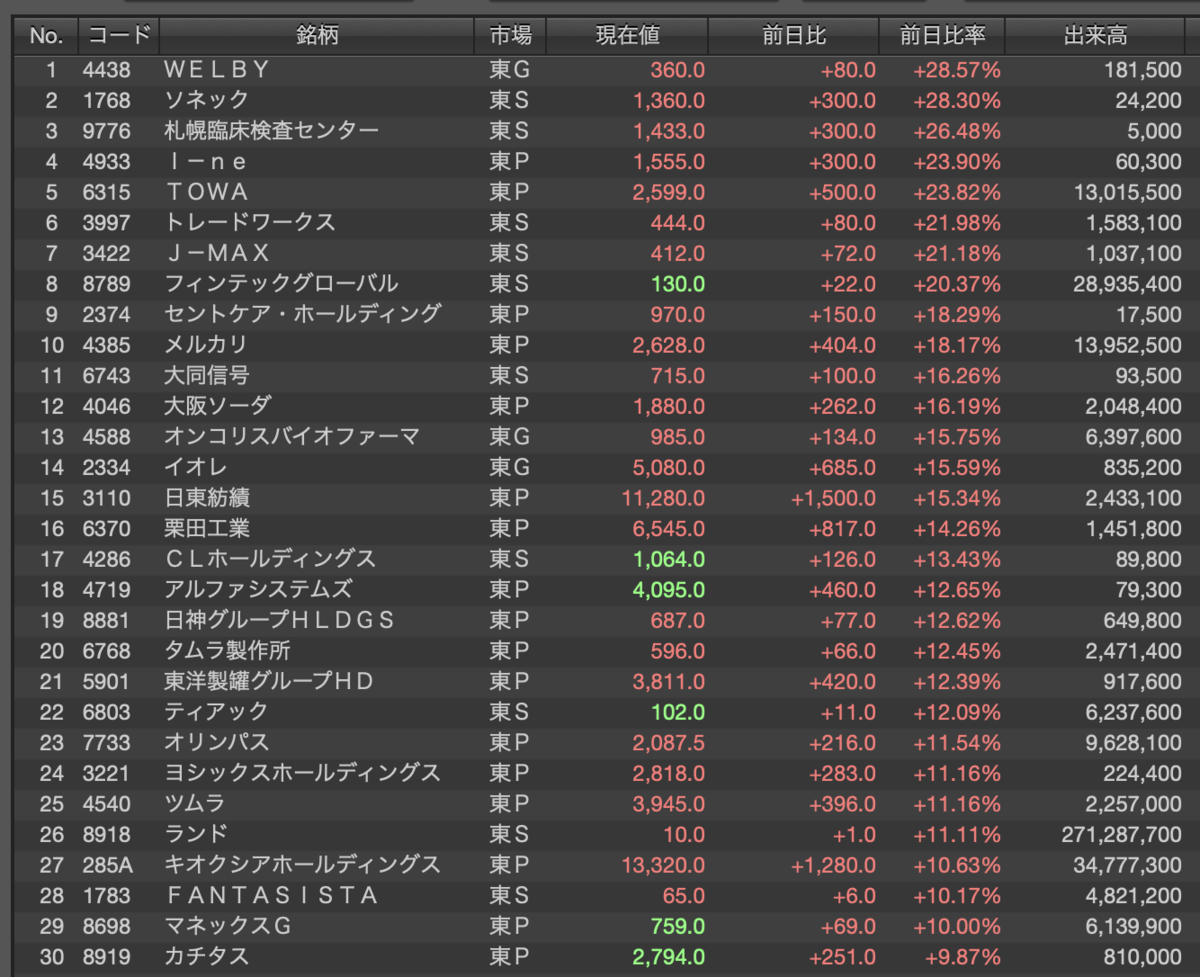Screen dimensions: 1200x977
Task: Click change rate +28.57%
Action: [956, 70]
